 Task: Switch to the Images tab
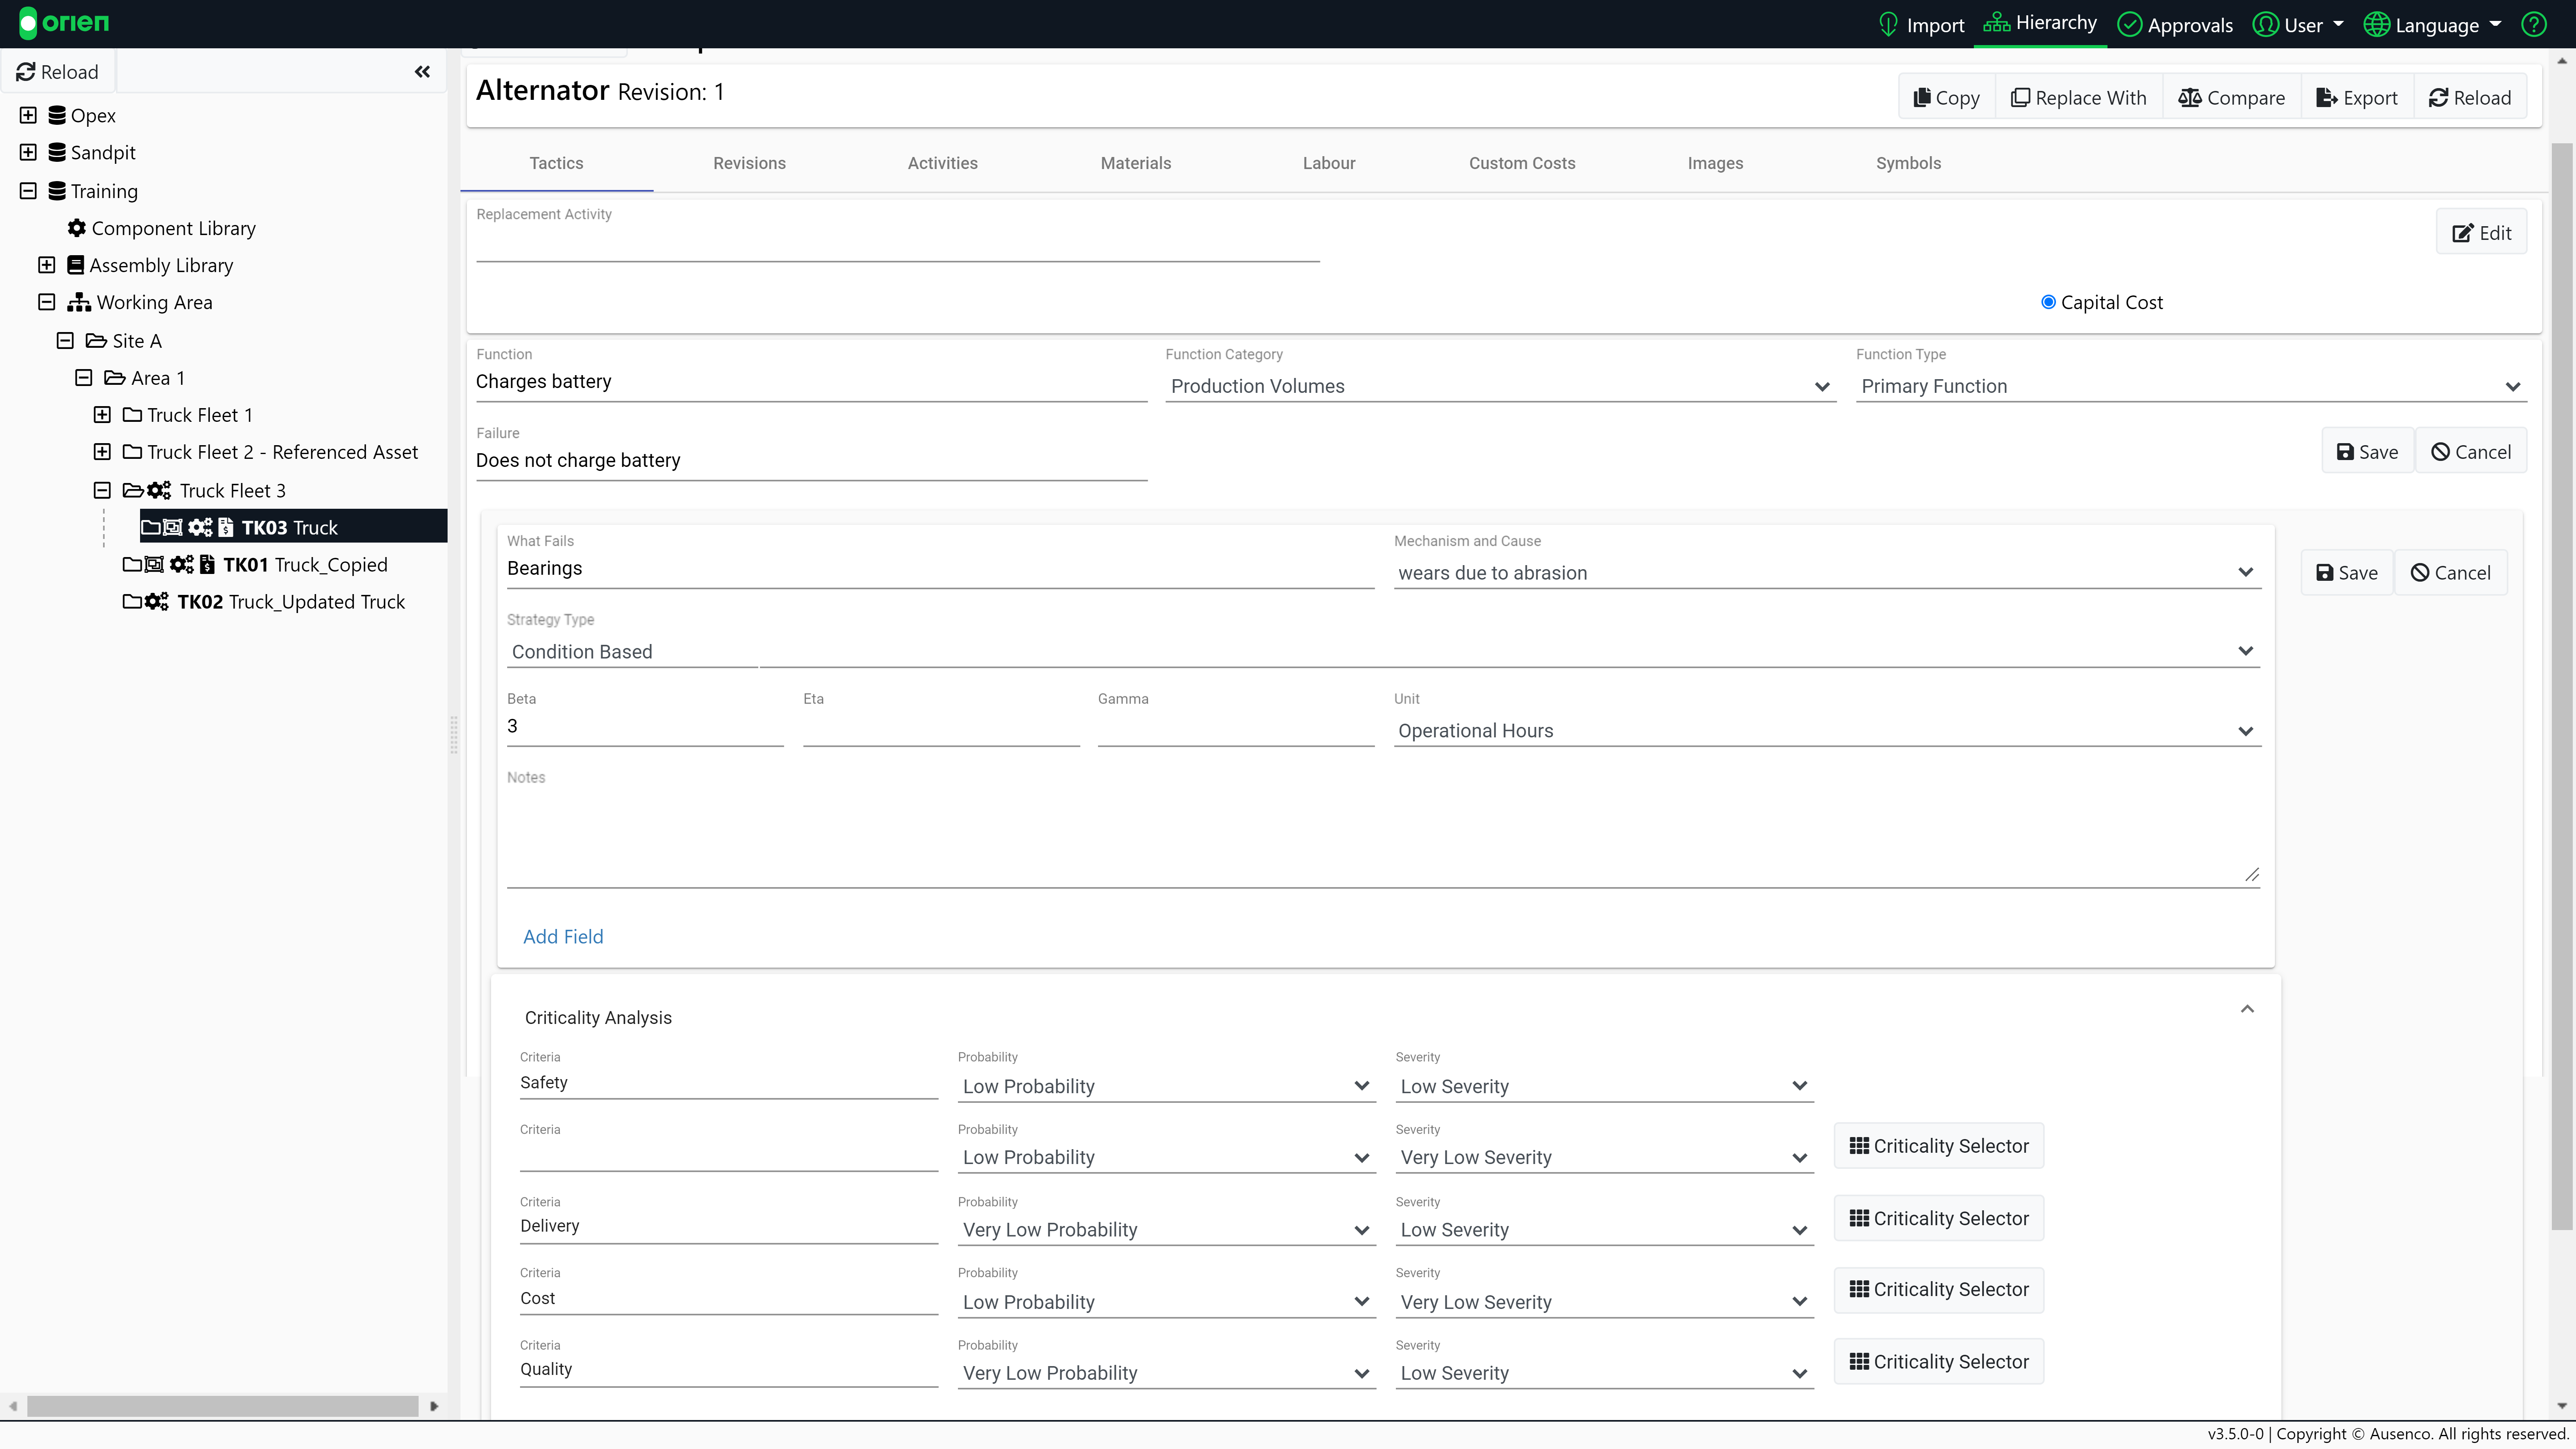click(x=1715, y=163)
